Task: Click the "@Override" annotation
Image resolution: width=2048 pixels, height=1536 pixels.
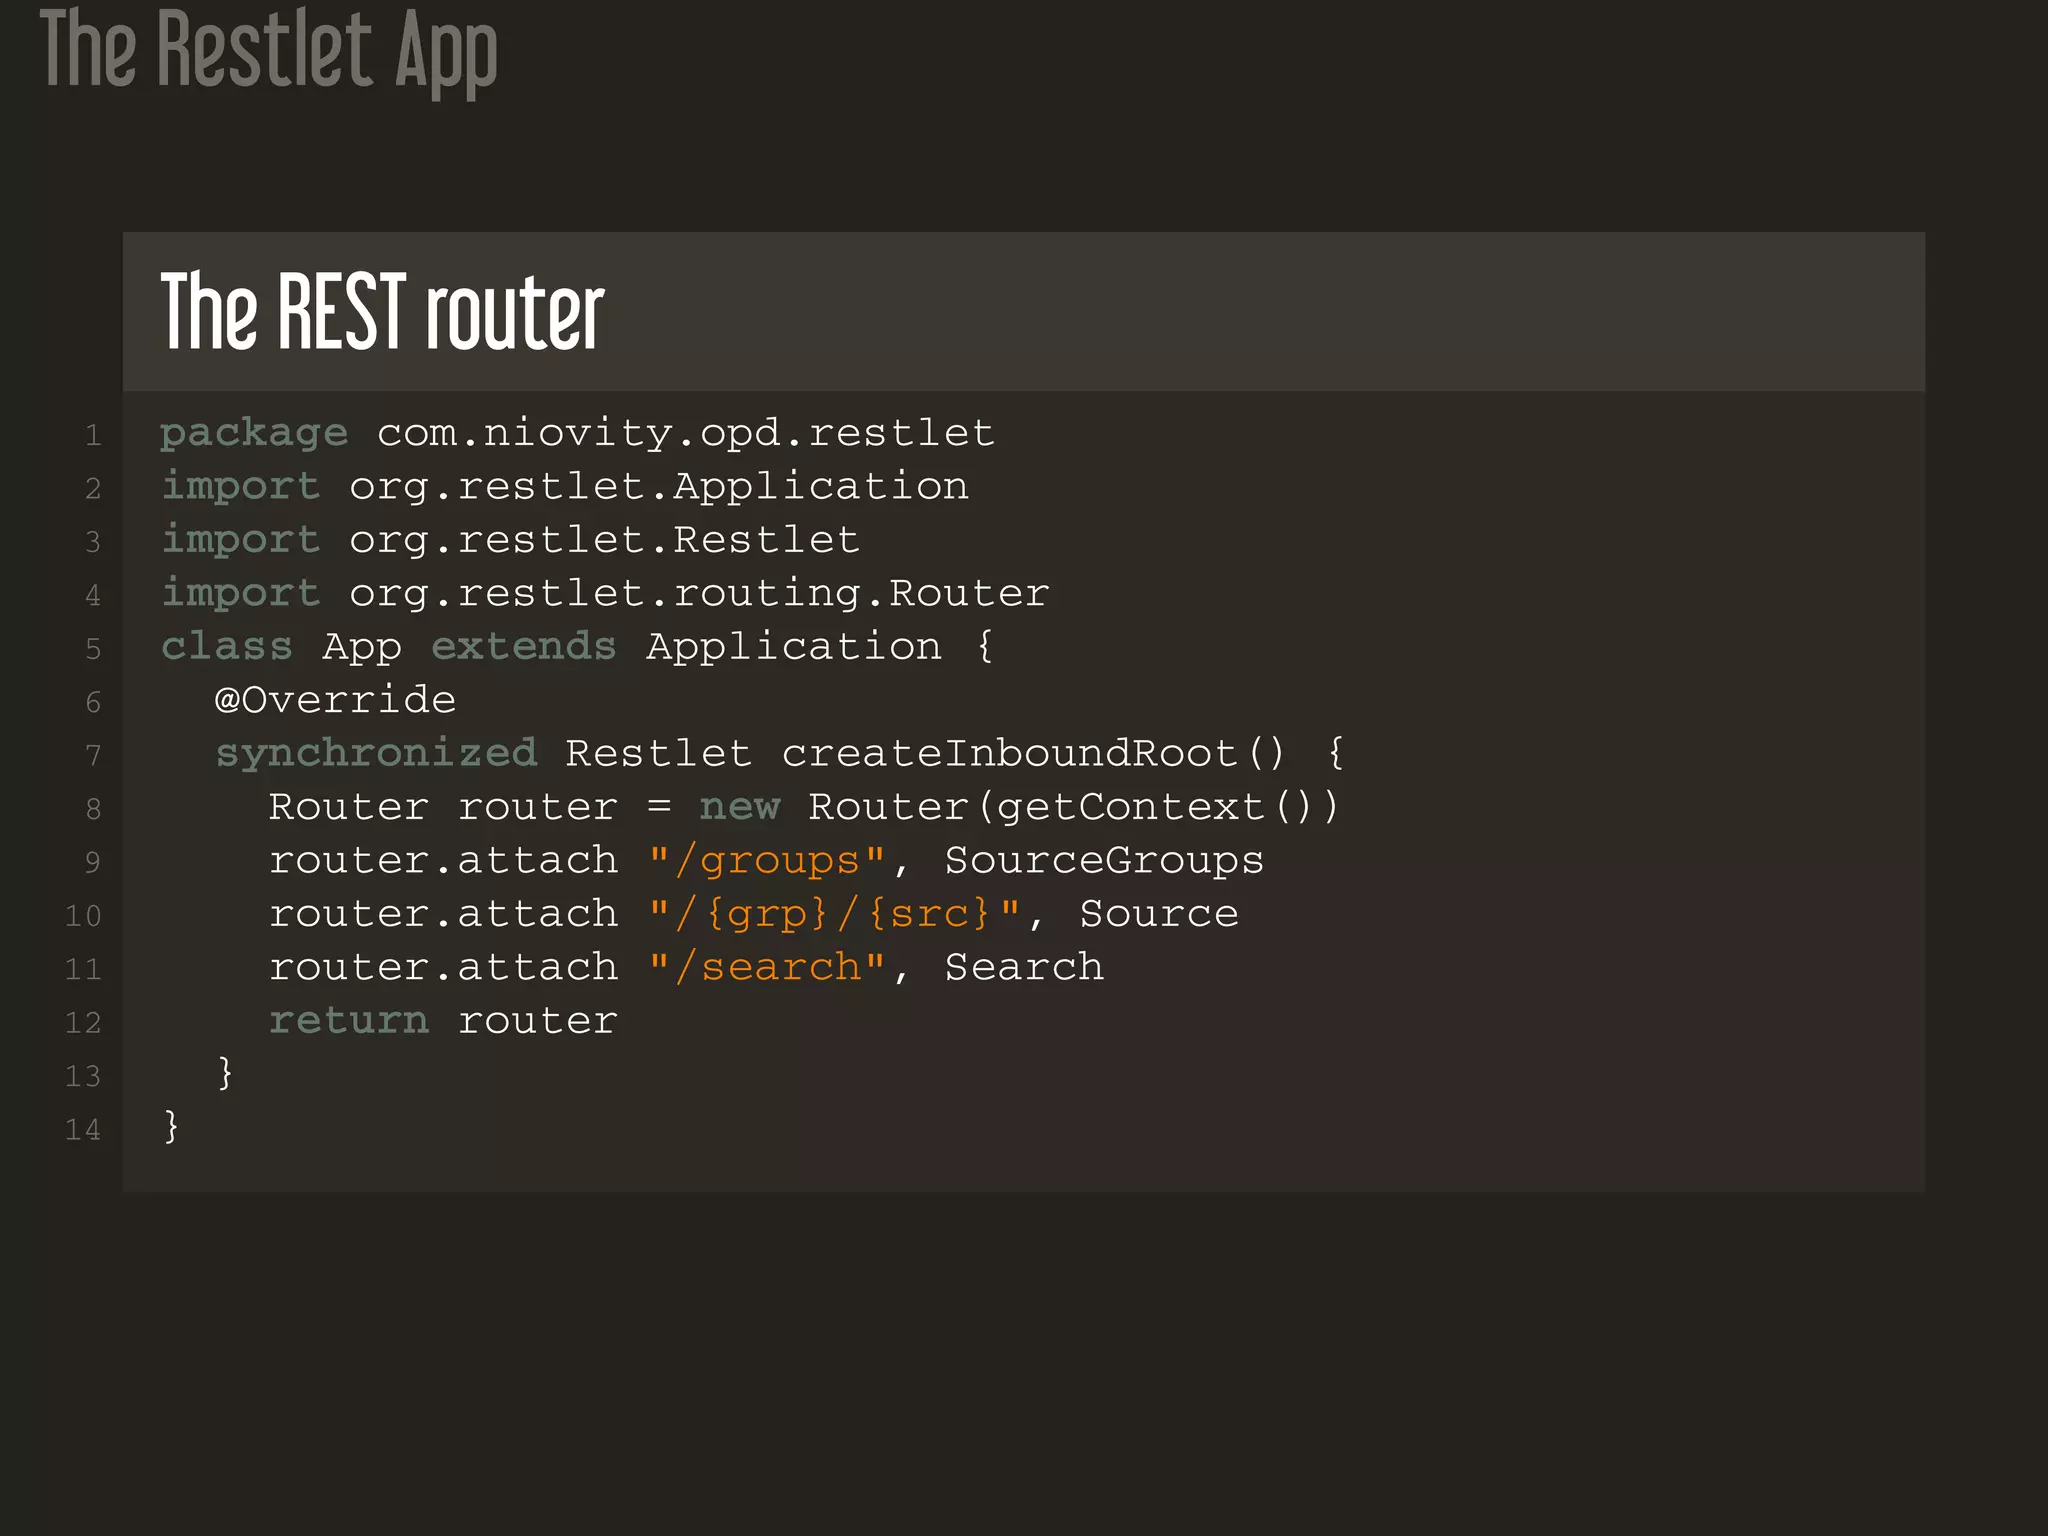Action: pos(335,700)
